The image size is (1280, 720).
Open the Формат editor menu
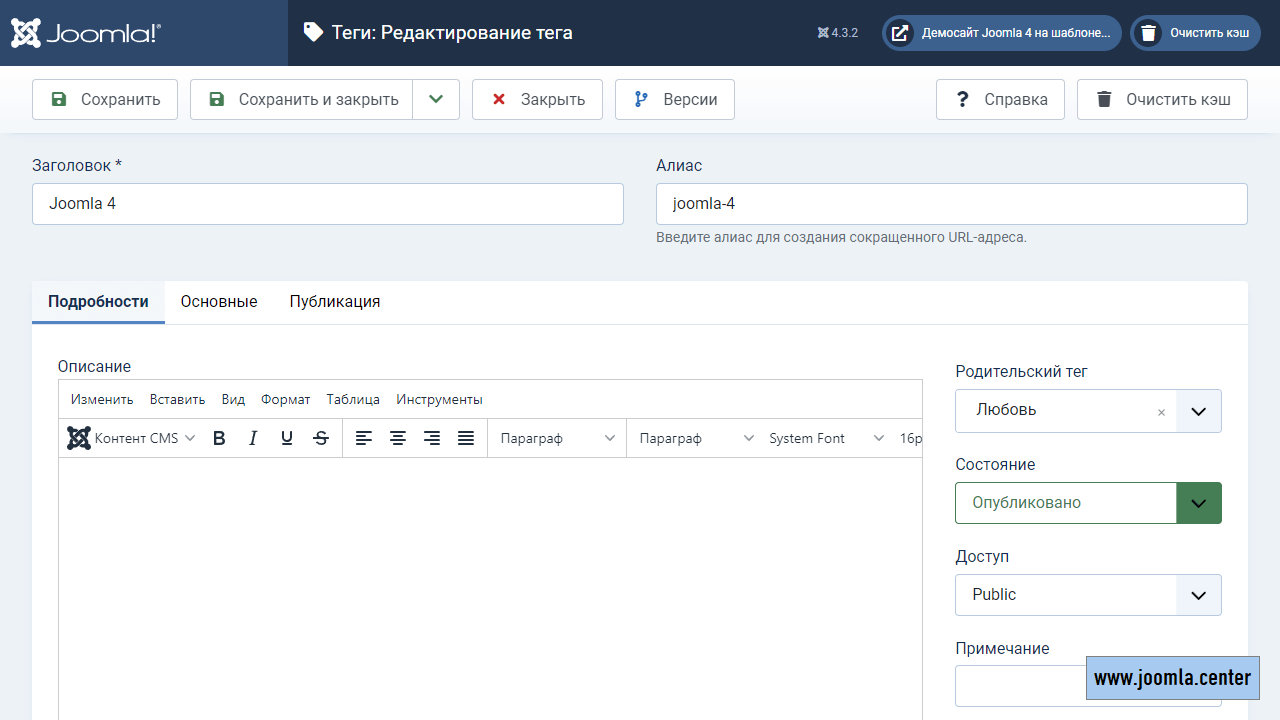pos(286,399)
